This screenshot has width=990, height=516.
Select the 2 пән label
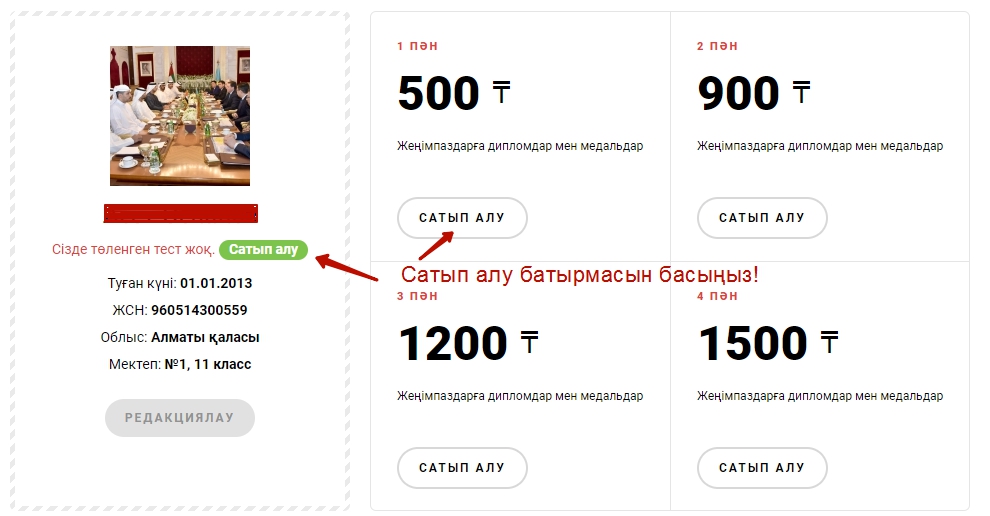click(717, 46)
